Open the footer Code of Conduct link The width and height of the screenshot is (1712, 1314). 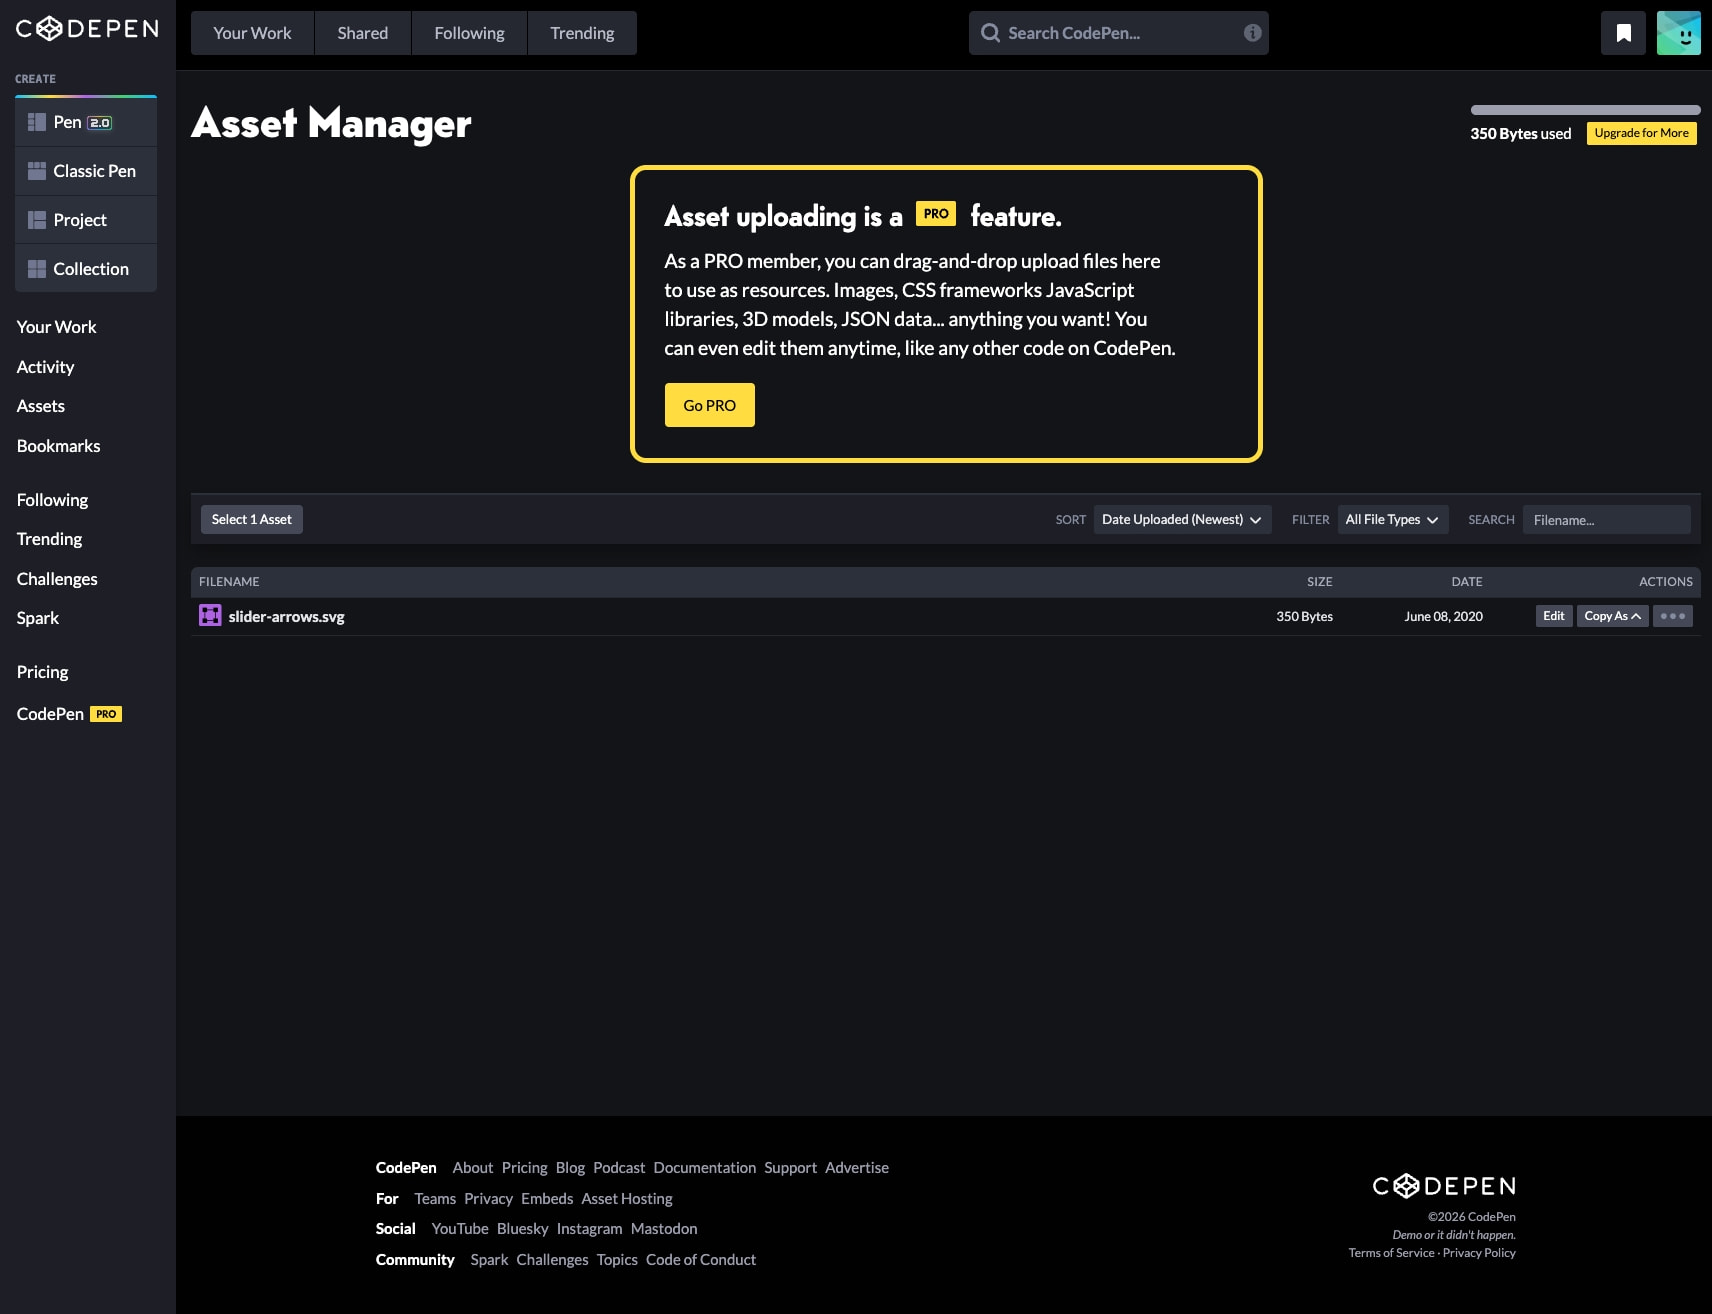tap(701, 1260)
